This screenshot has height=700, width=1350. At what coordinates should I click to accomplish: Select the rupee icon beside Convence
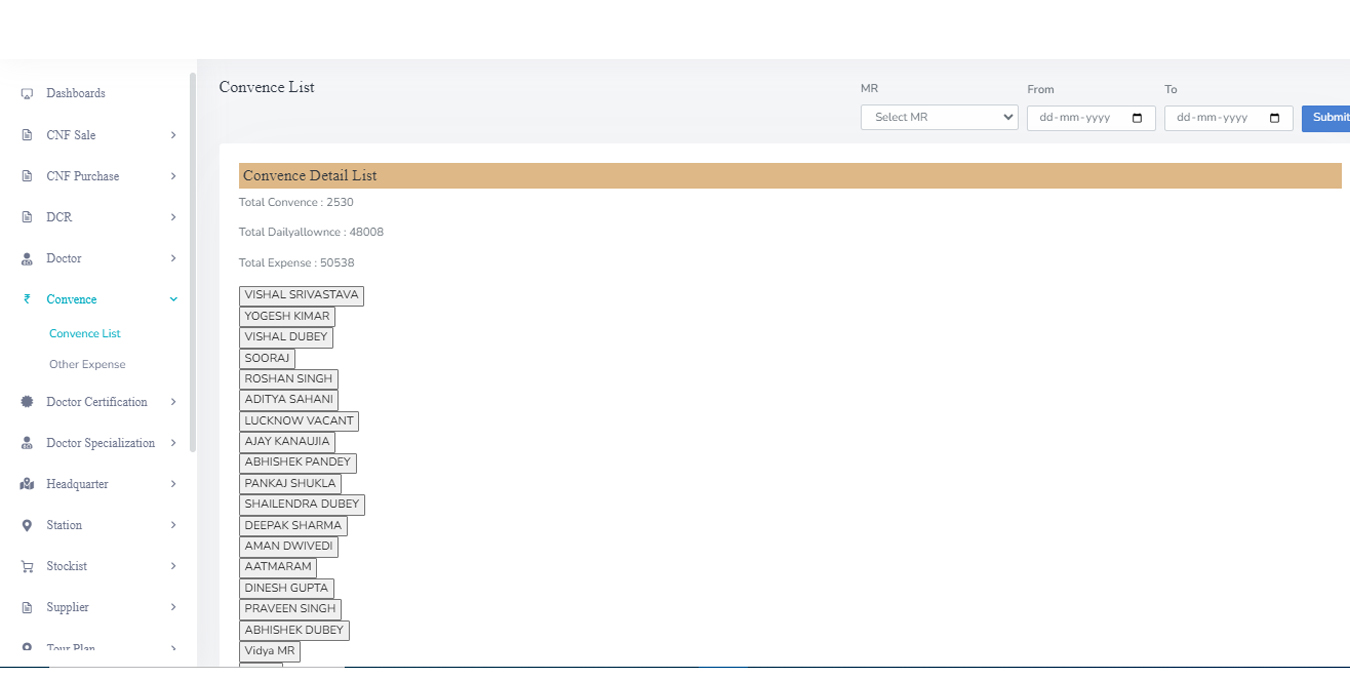[x=26, y=298]
